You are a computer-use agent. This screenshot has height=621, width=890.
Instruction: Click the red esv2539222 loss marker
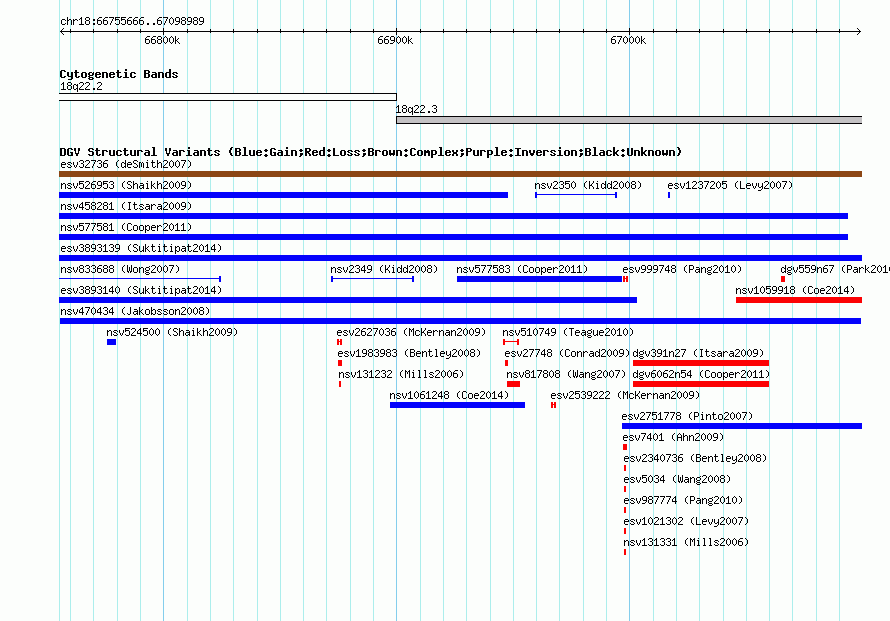pyautogui.click(x=553, y=405)
